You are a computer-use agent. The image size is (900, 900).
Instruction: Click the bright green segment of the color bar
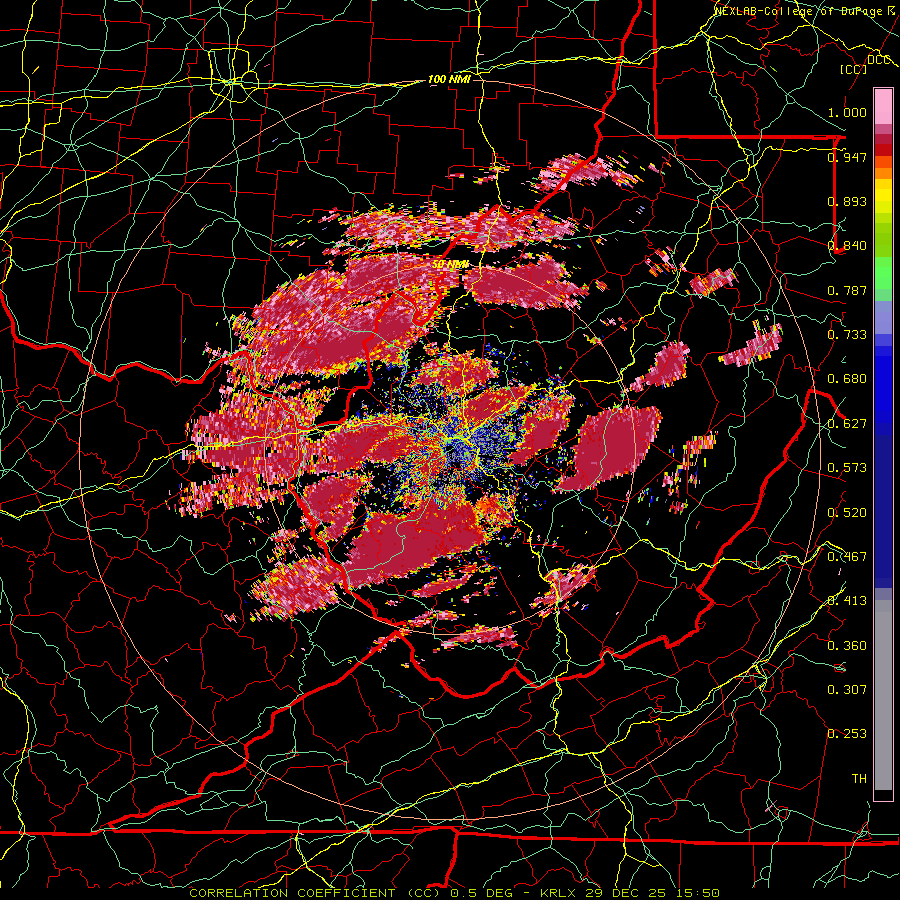(883, 273)
